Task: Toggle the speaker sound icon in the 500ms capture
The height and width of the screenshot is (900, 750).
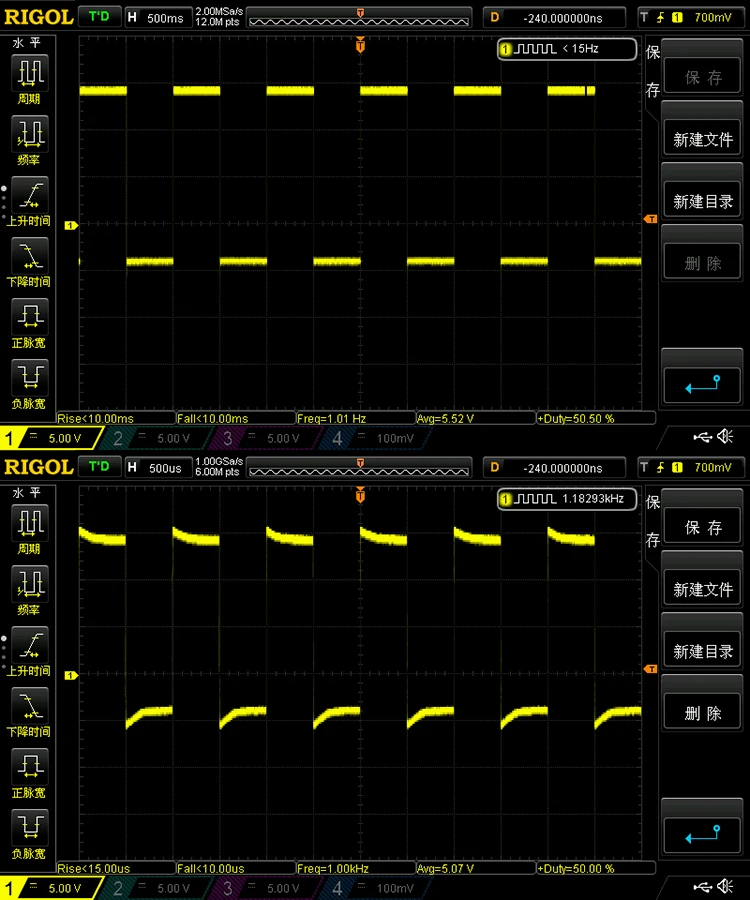Action: tap(725, 437)
